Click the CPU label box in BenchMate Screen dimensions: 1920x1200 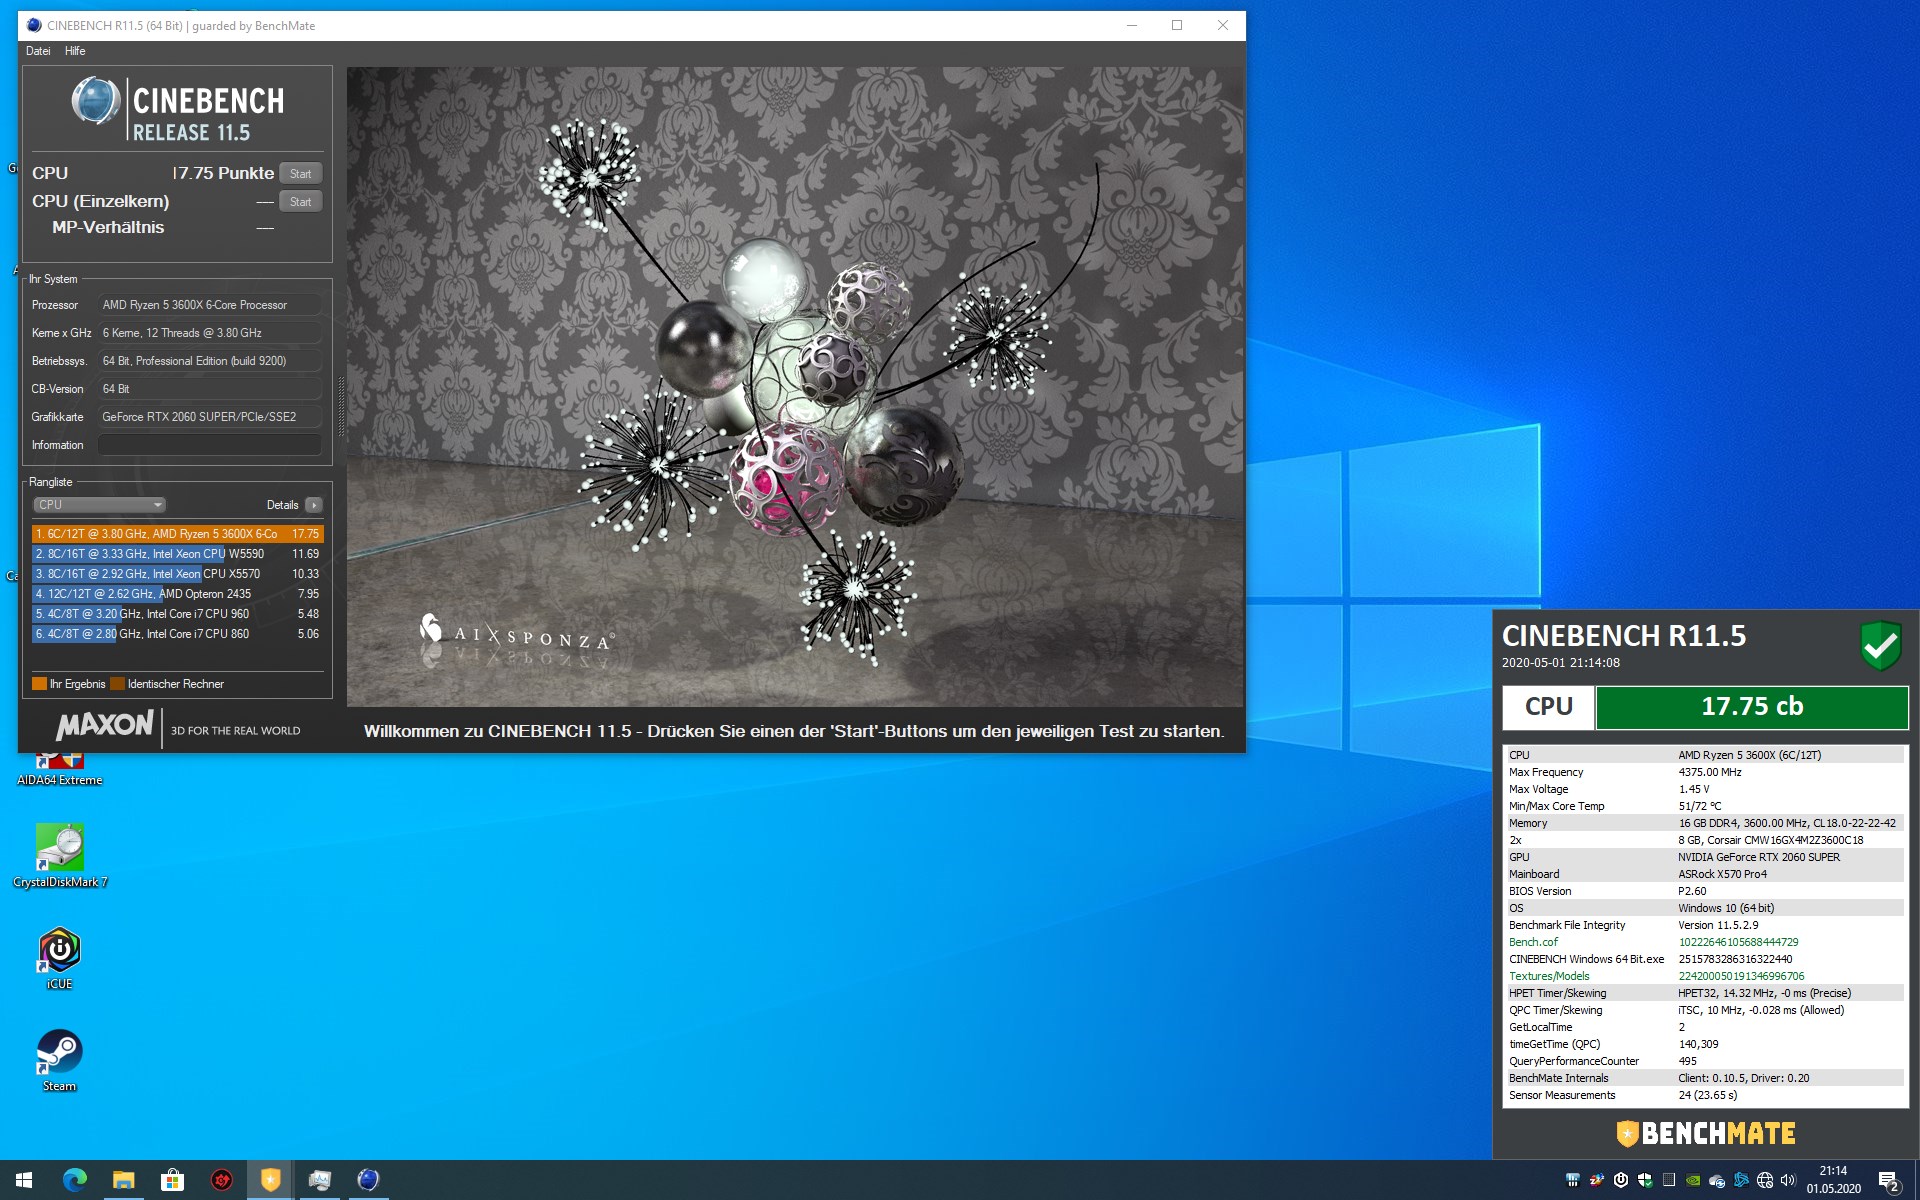[1548, 707]
